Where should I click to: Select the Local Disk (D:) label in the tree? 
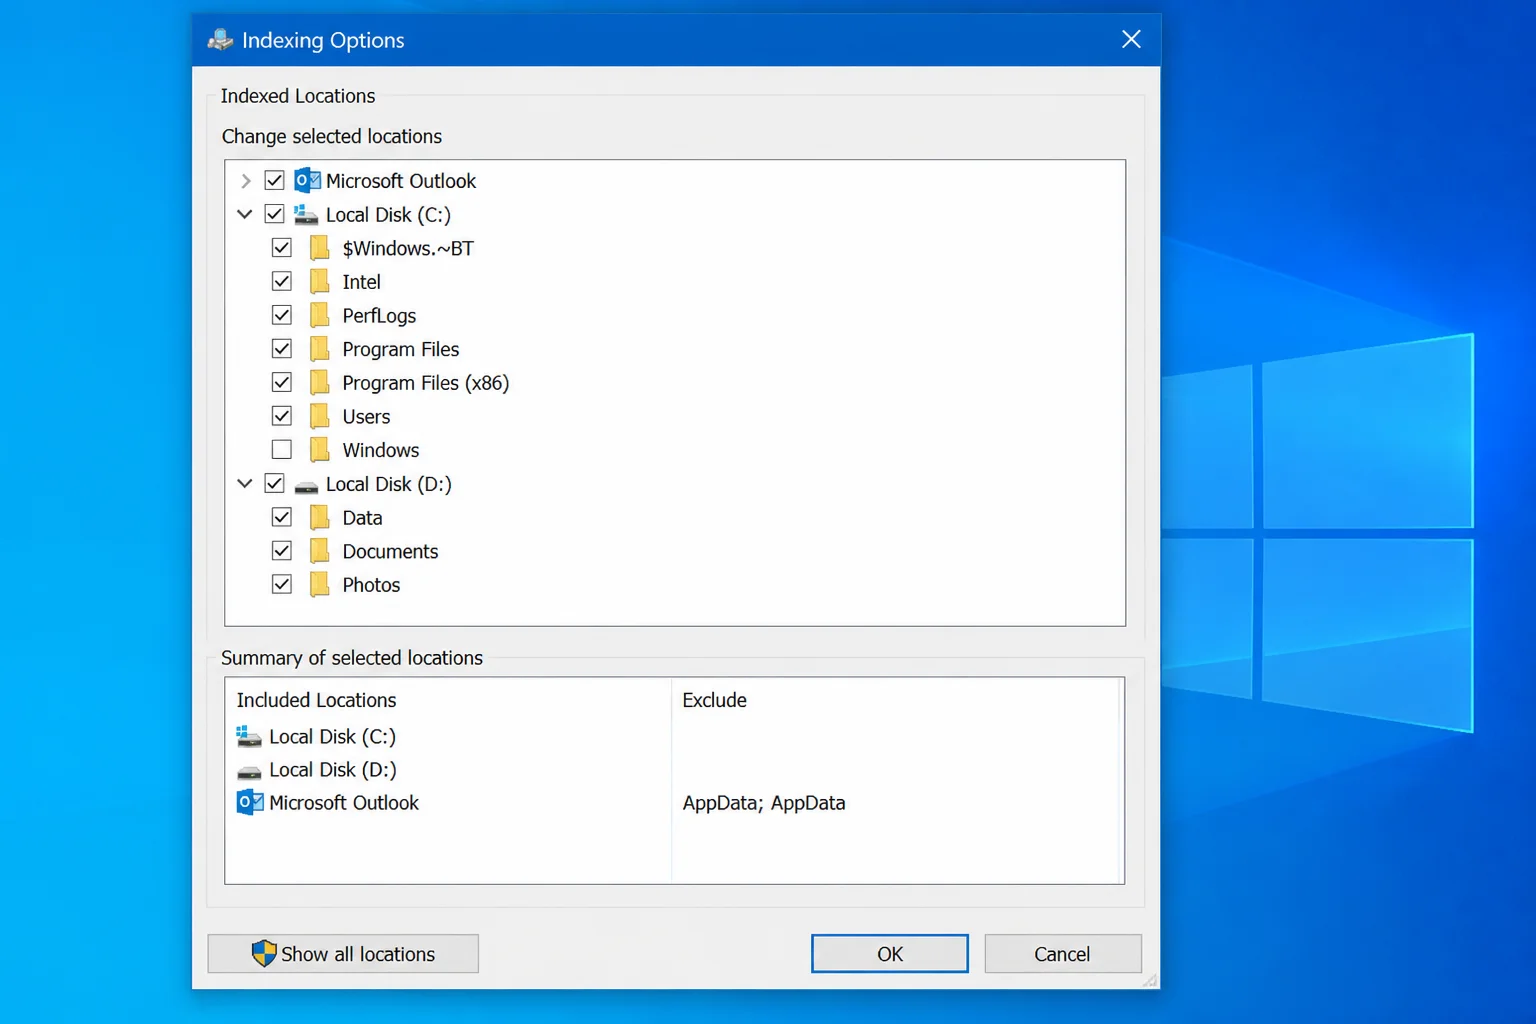(x=389, y=484)
